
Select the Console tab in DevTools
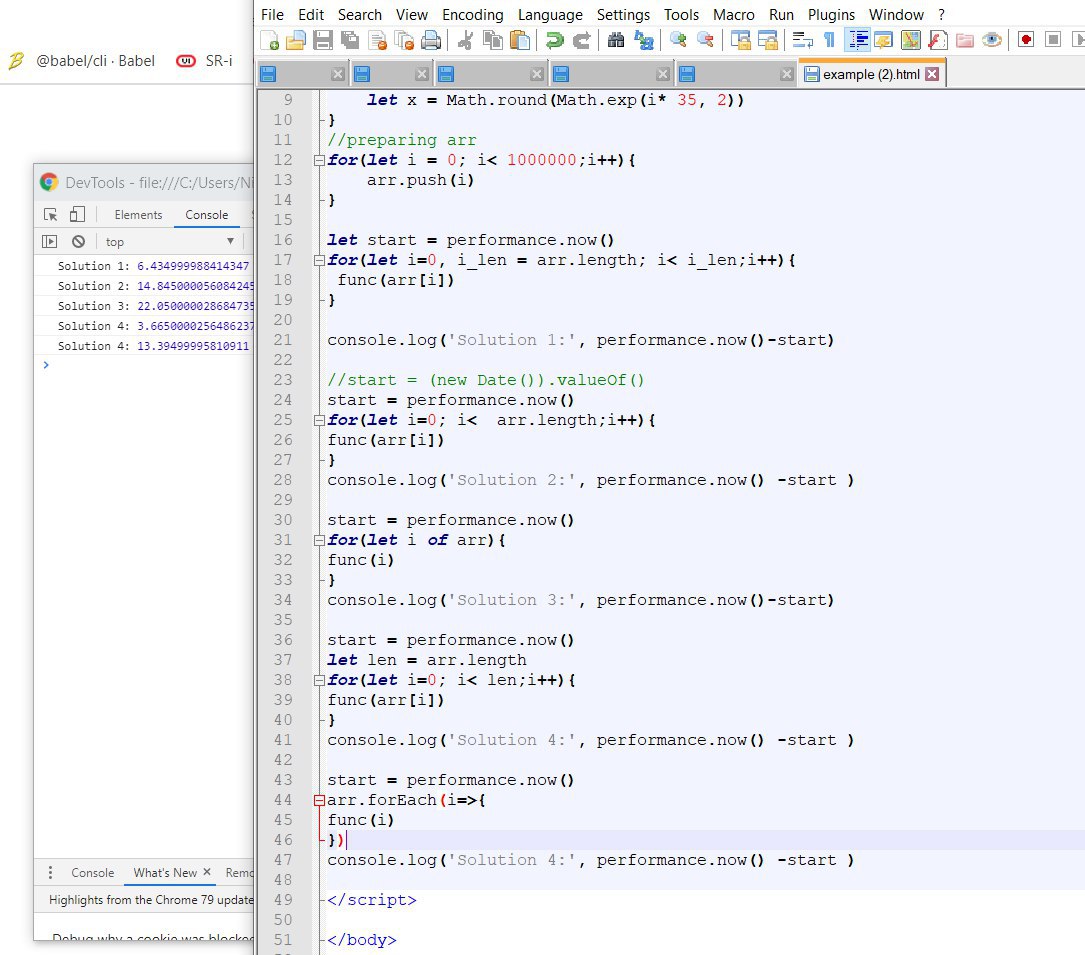206,215
